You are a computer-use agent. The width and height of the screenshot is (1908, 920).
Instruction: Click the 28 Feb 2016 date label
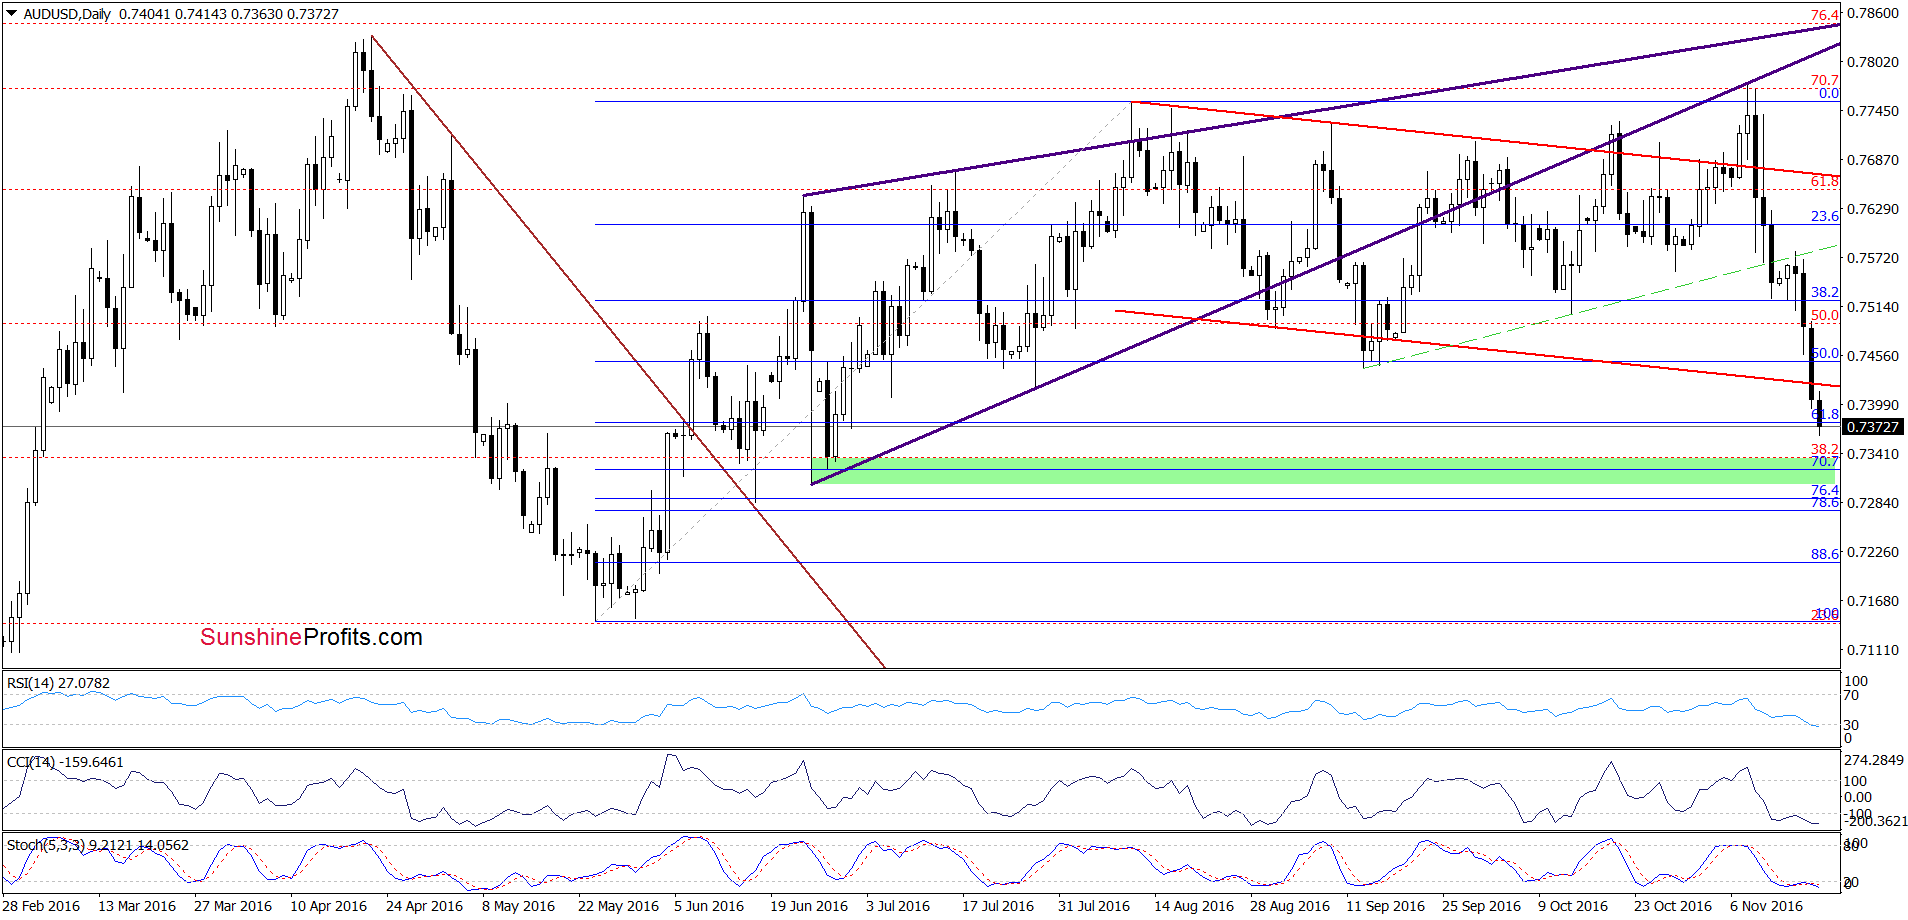pos(41,906)
